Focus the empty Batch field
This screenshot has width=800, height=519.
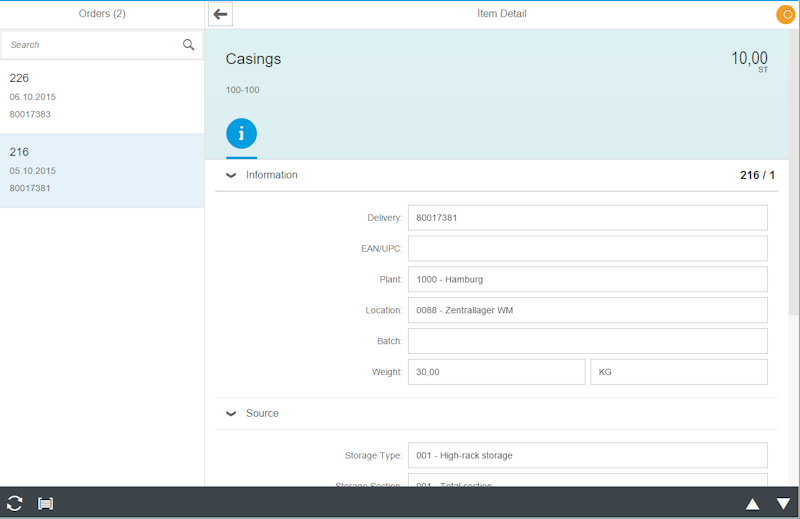[x=587, y=341]
